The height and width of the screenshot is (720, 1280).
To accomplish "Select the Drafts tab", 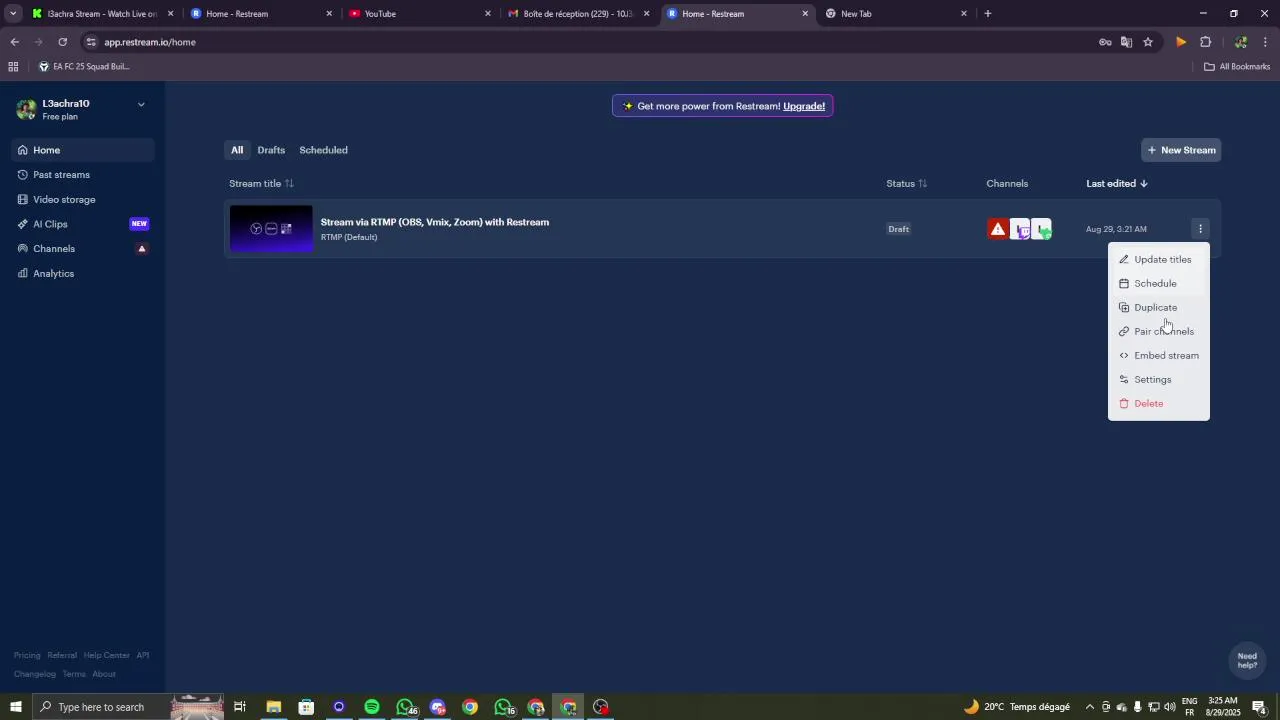I will (271, 150).
